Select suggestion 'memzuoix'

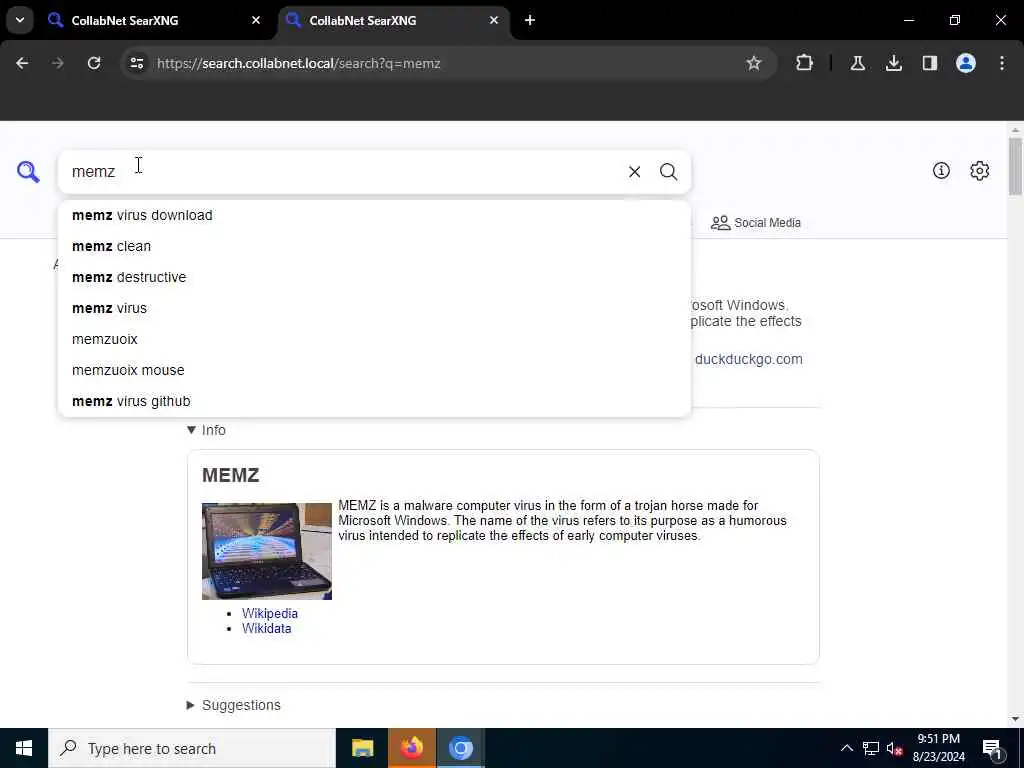point(374,340)
